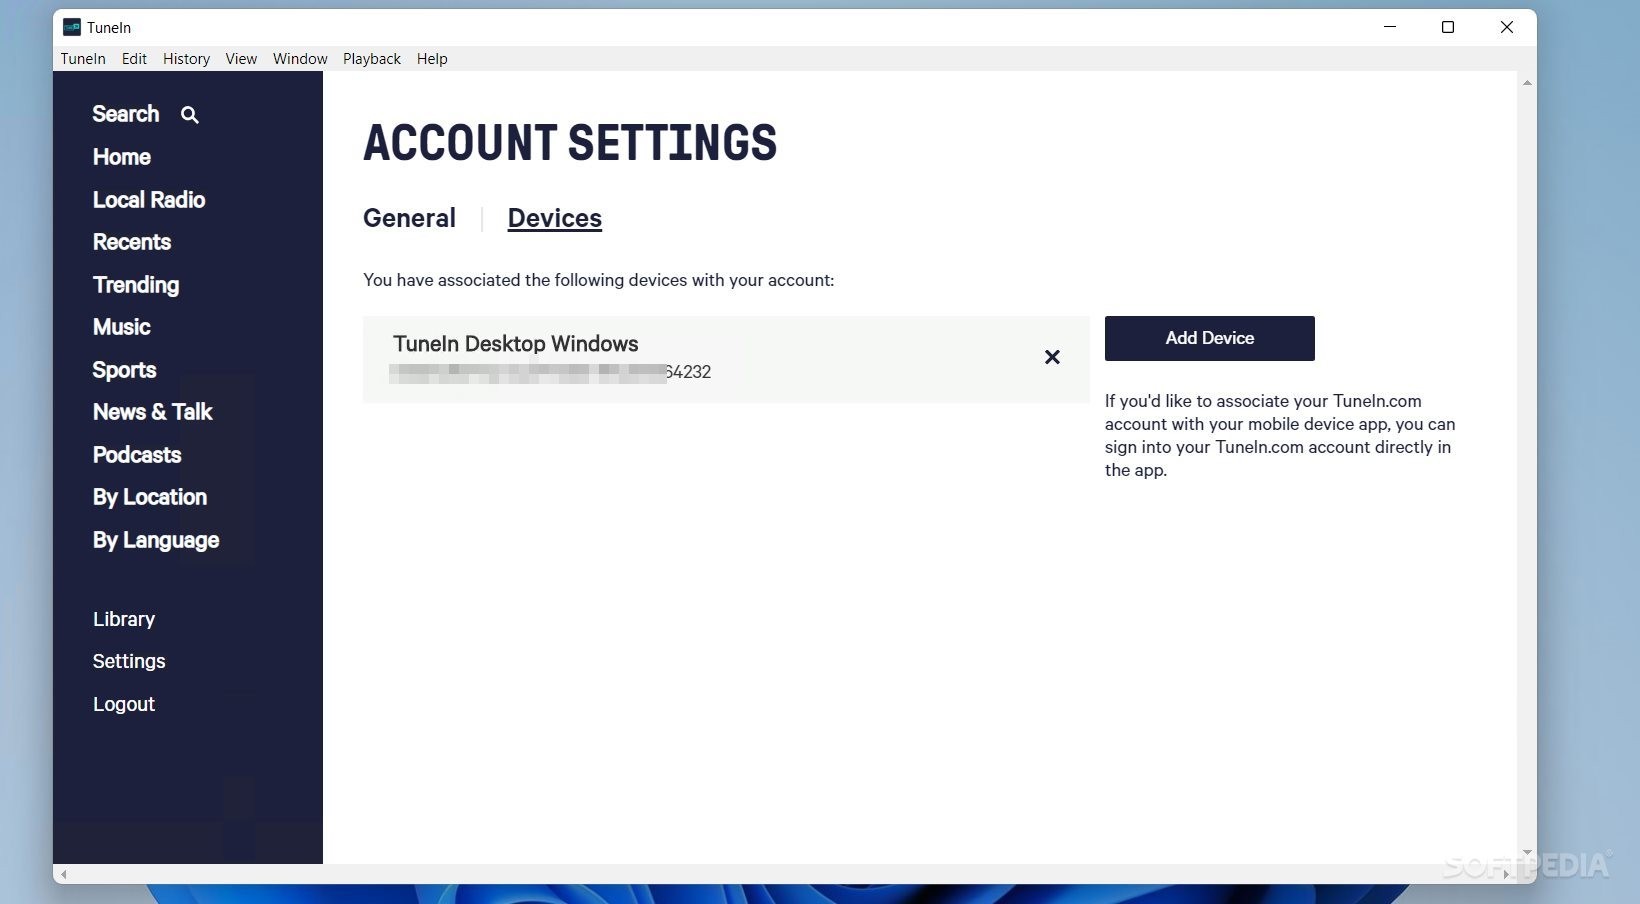The width and height of the screenshot is (1640, 904).
Task: Click the search magnifier icon
Action: [190, 115]
